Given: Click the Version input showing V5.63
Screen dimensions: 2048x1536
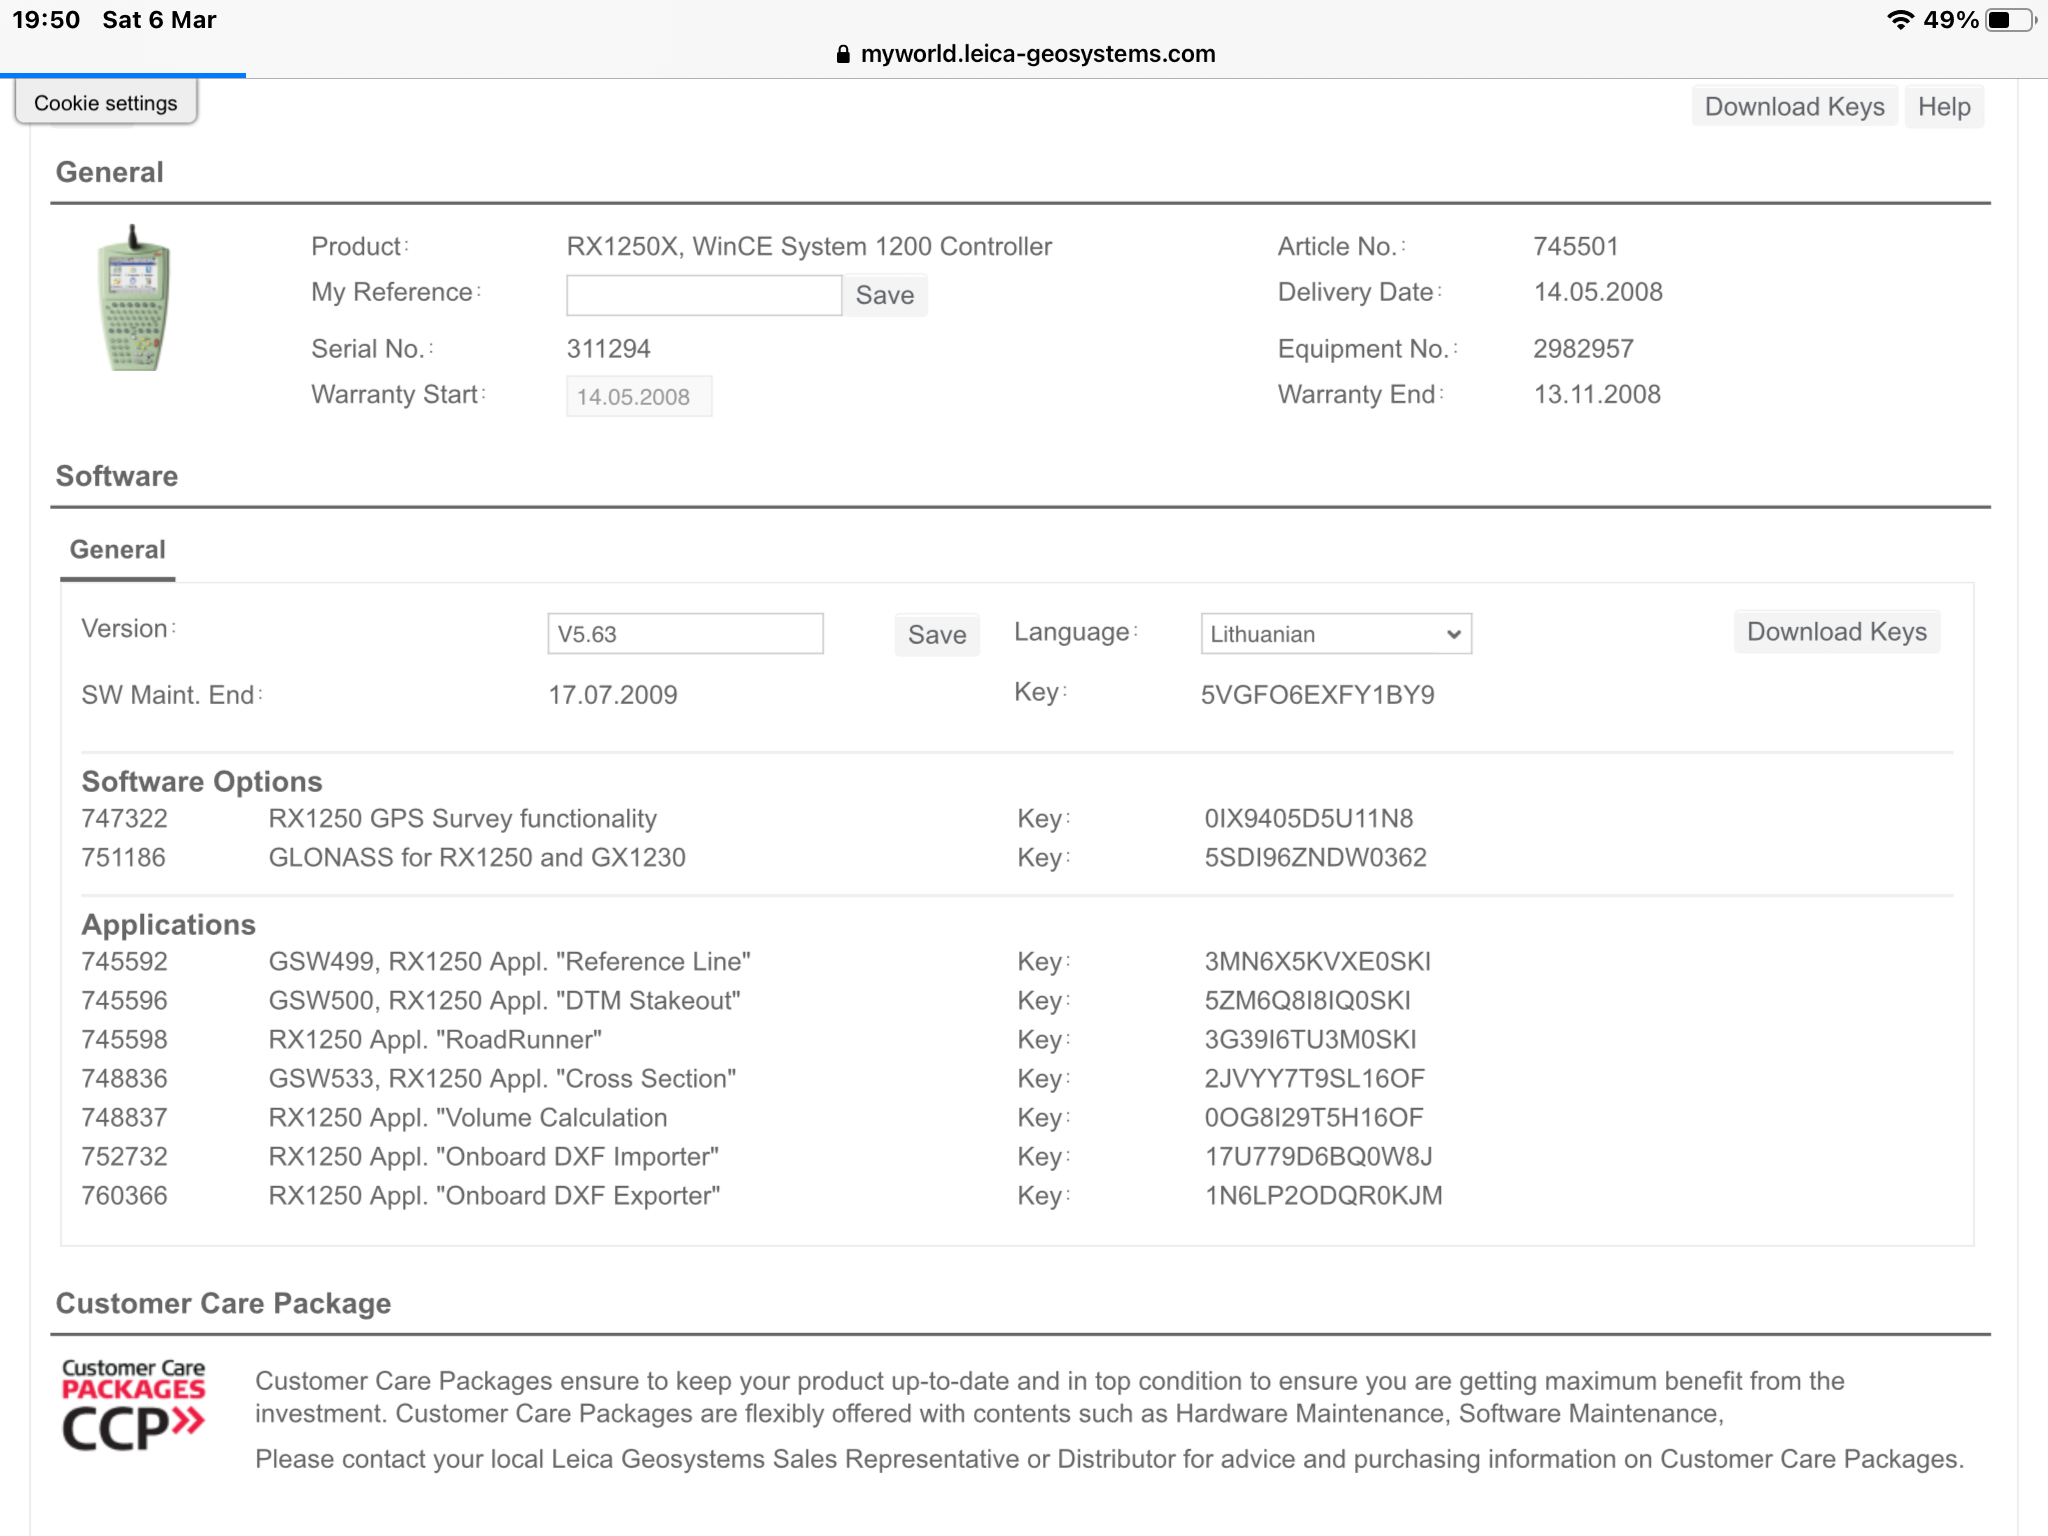Looking at the screenshot, I should tap(685, 634).
